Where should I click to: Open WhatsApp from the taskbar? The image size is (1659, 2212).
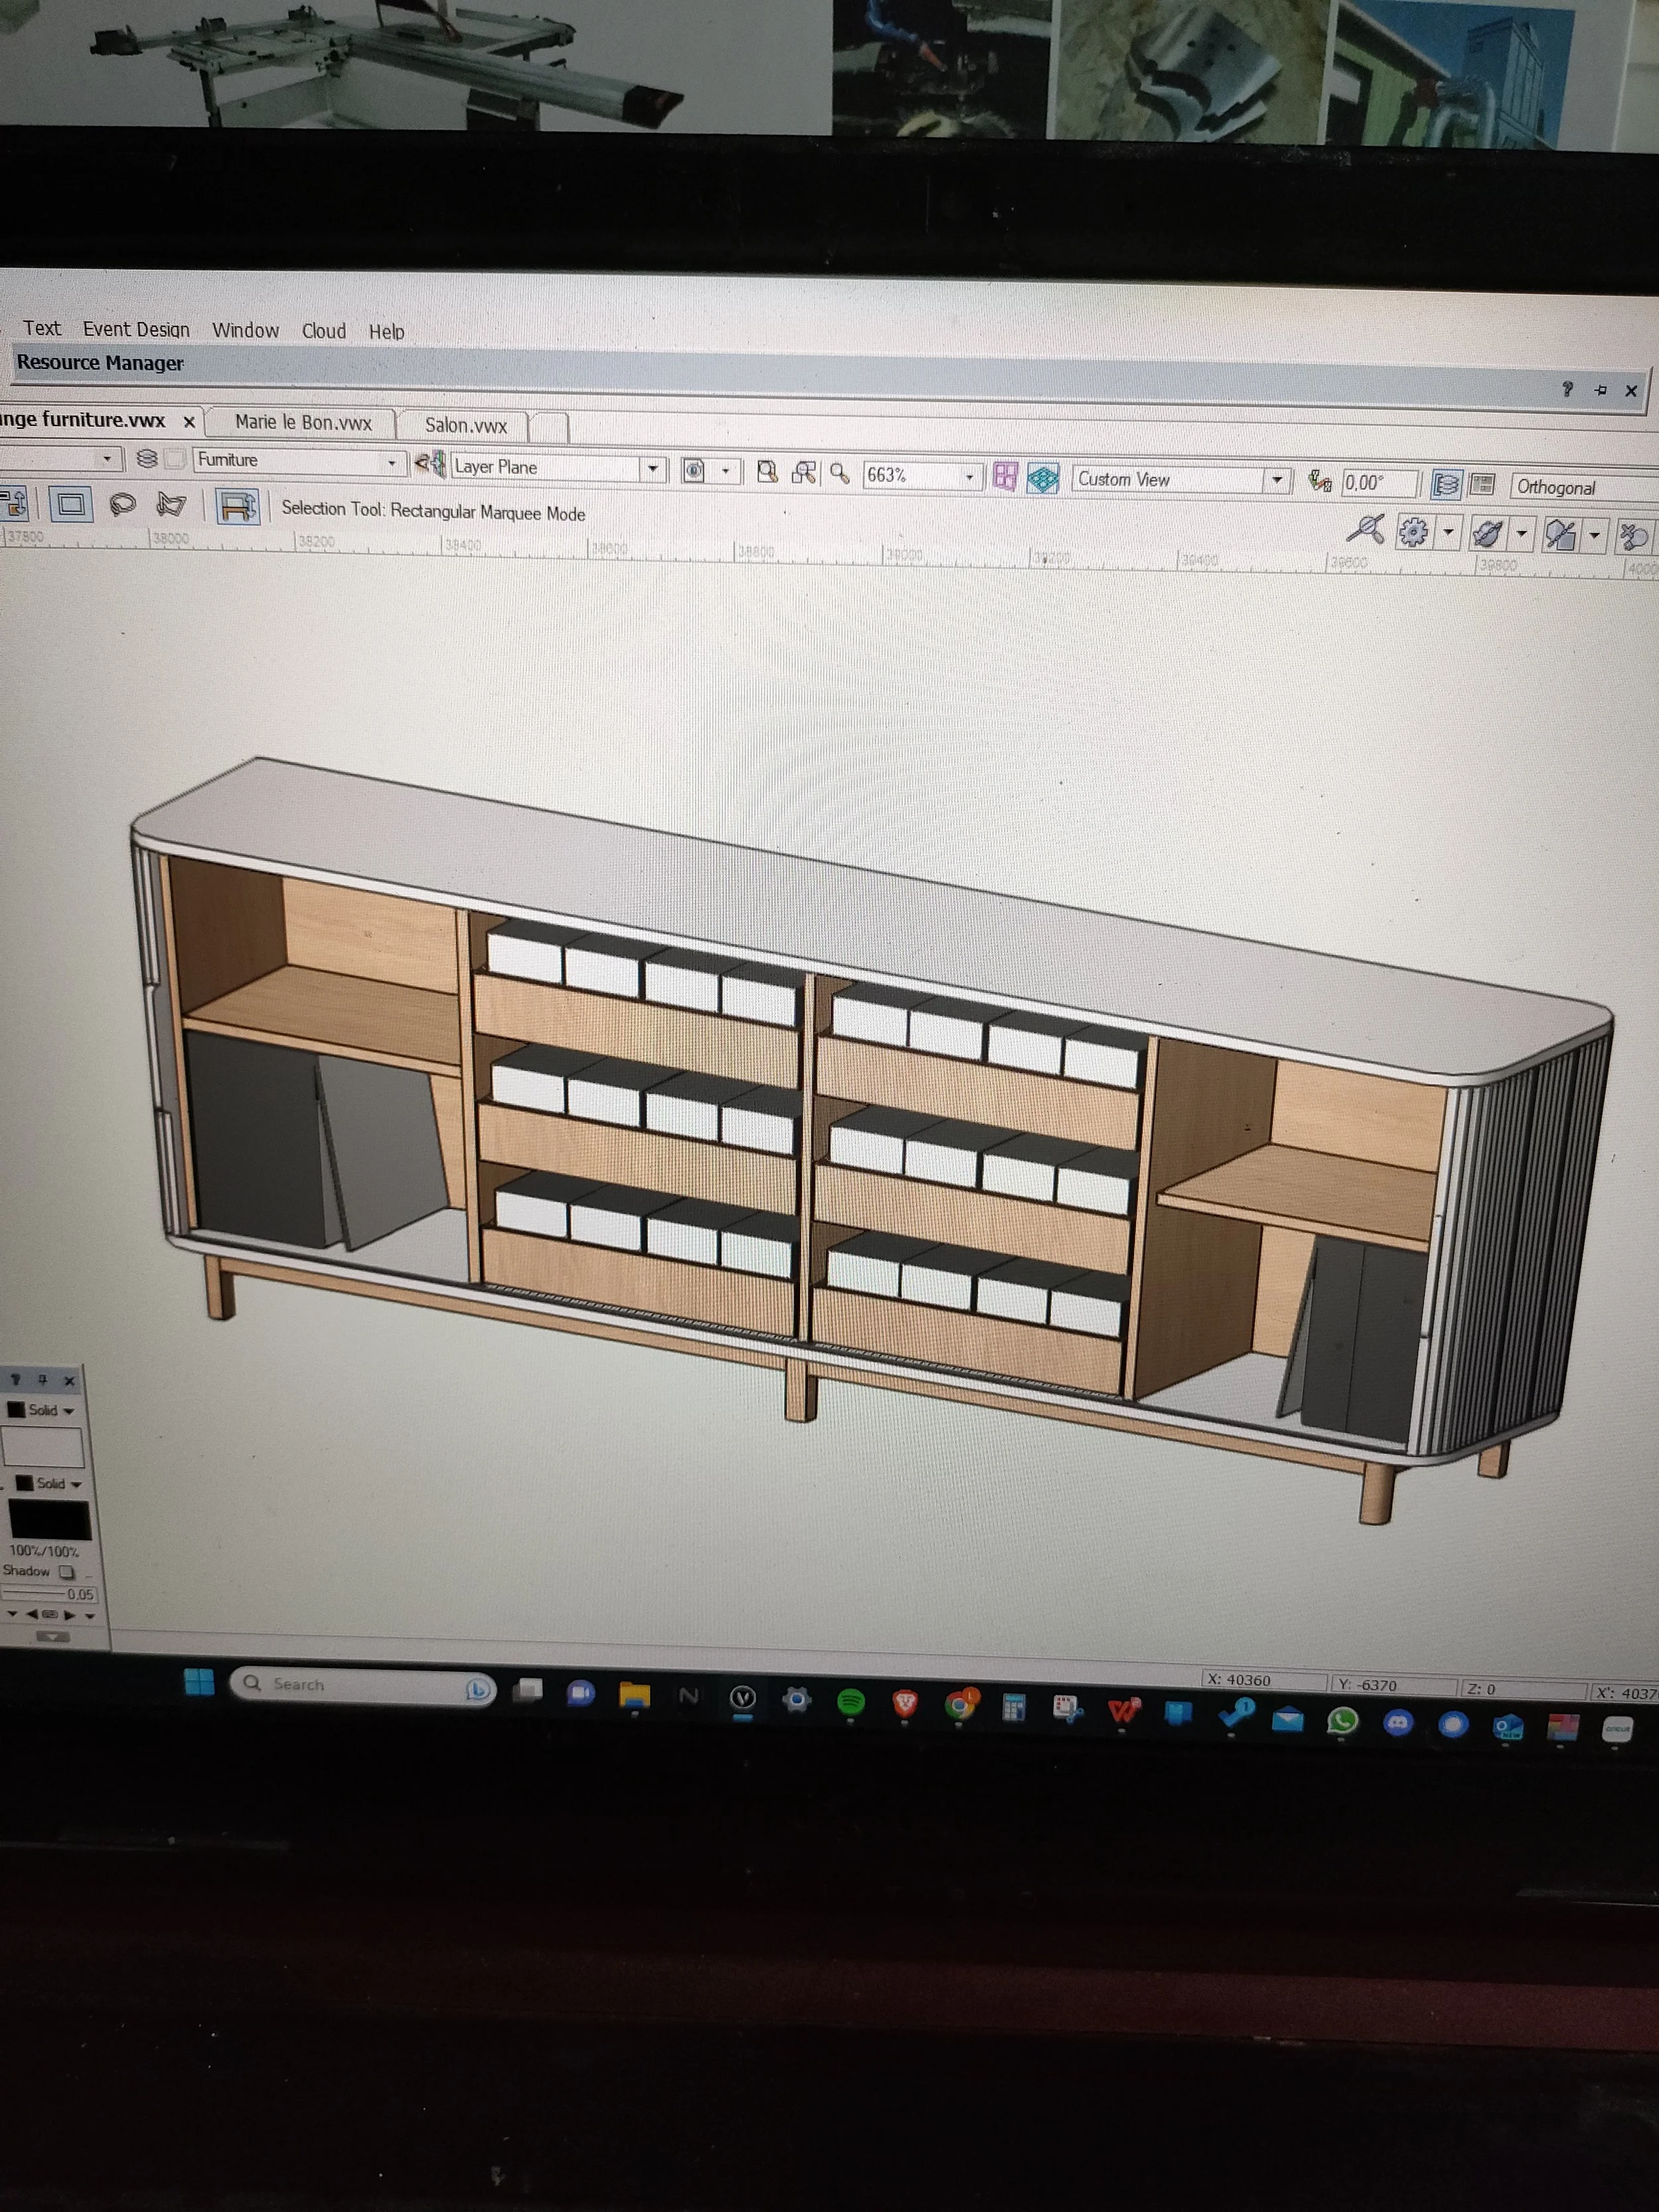tap(1342, 1720)
